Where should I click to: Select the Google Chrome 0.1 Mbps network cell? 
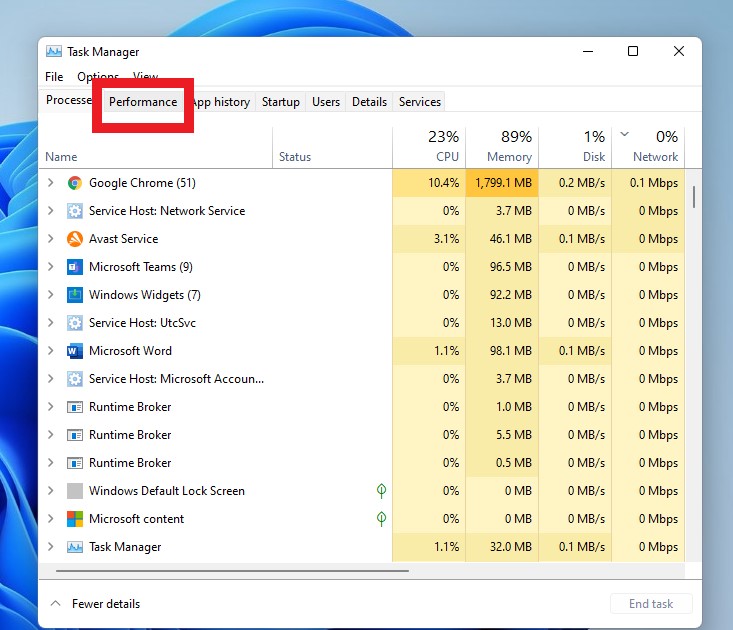[x=648, y=183]
